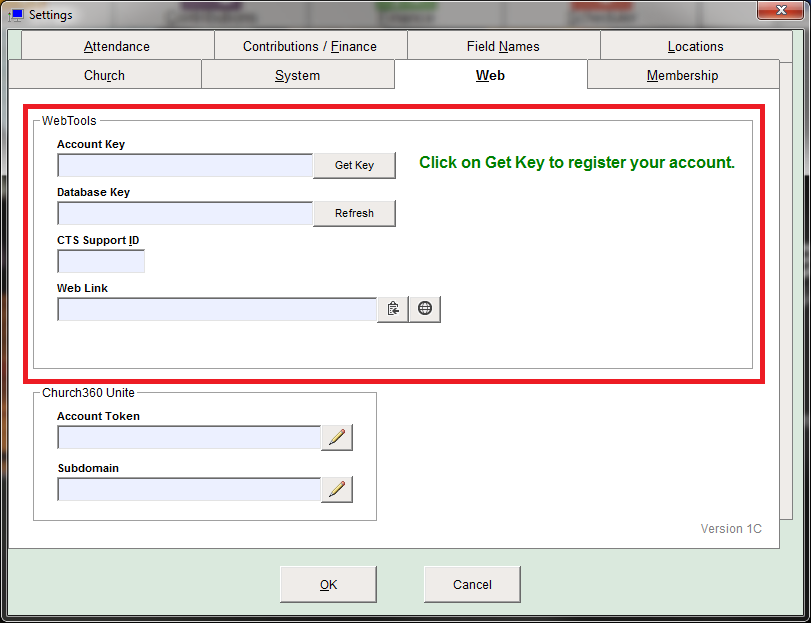The height and width of the screenshot is (623, 811).
Task: Switch to the Attendance tab
Action: click(116, 46)
